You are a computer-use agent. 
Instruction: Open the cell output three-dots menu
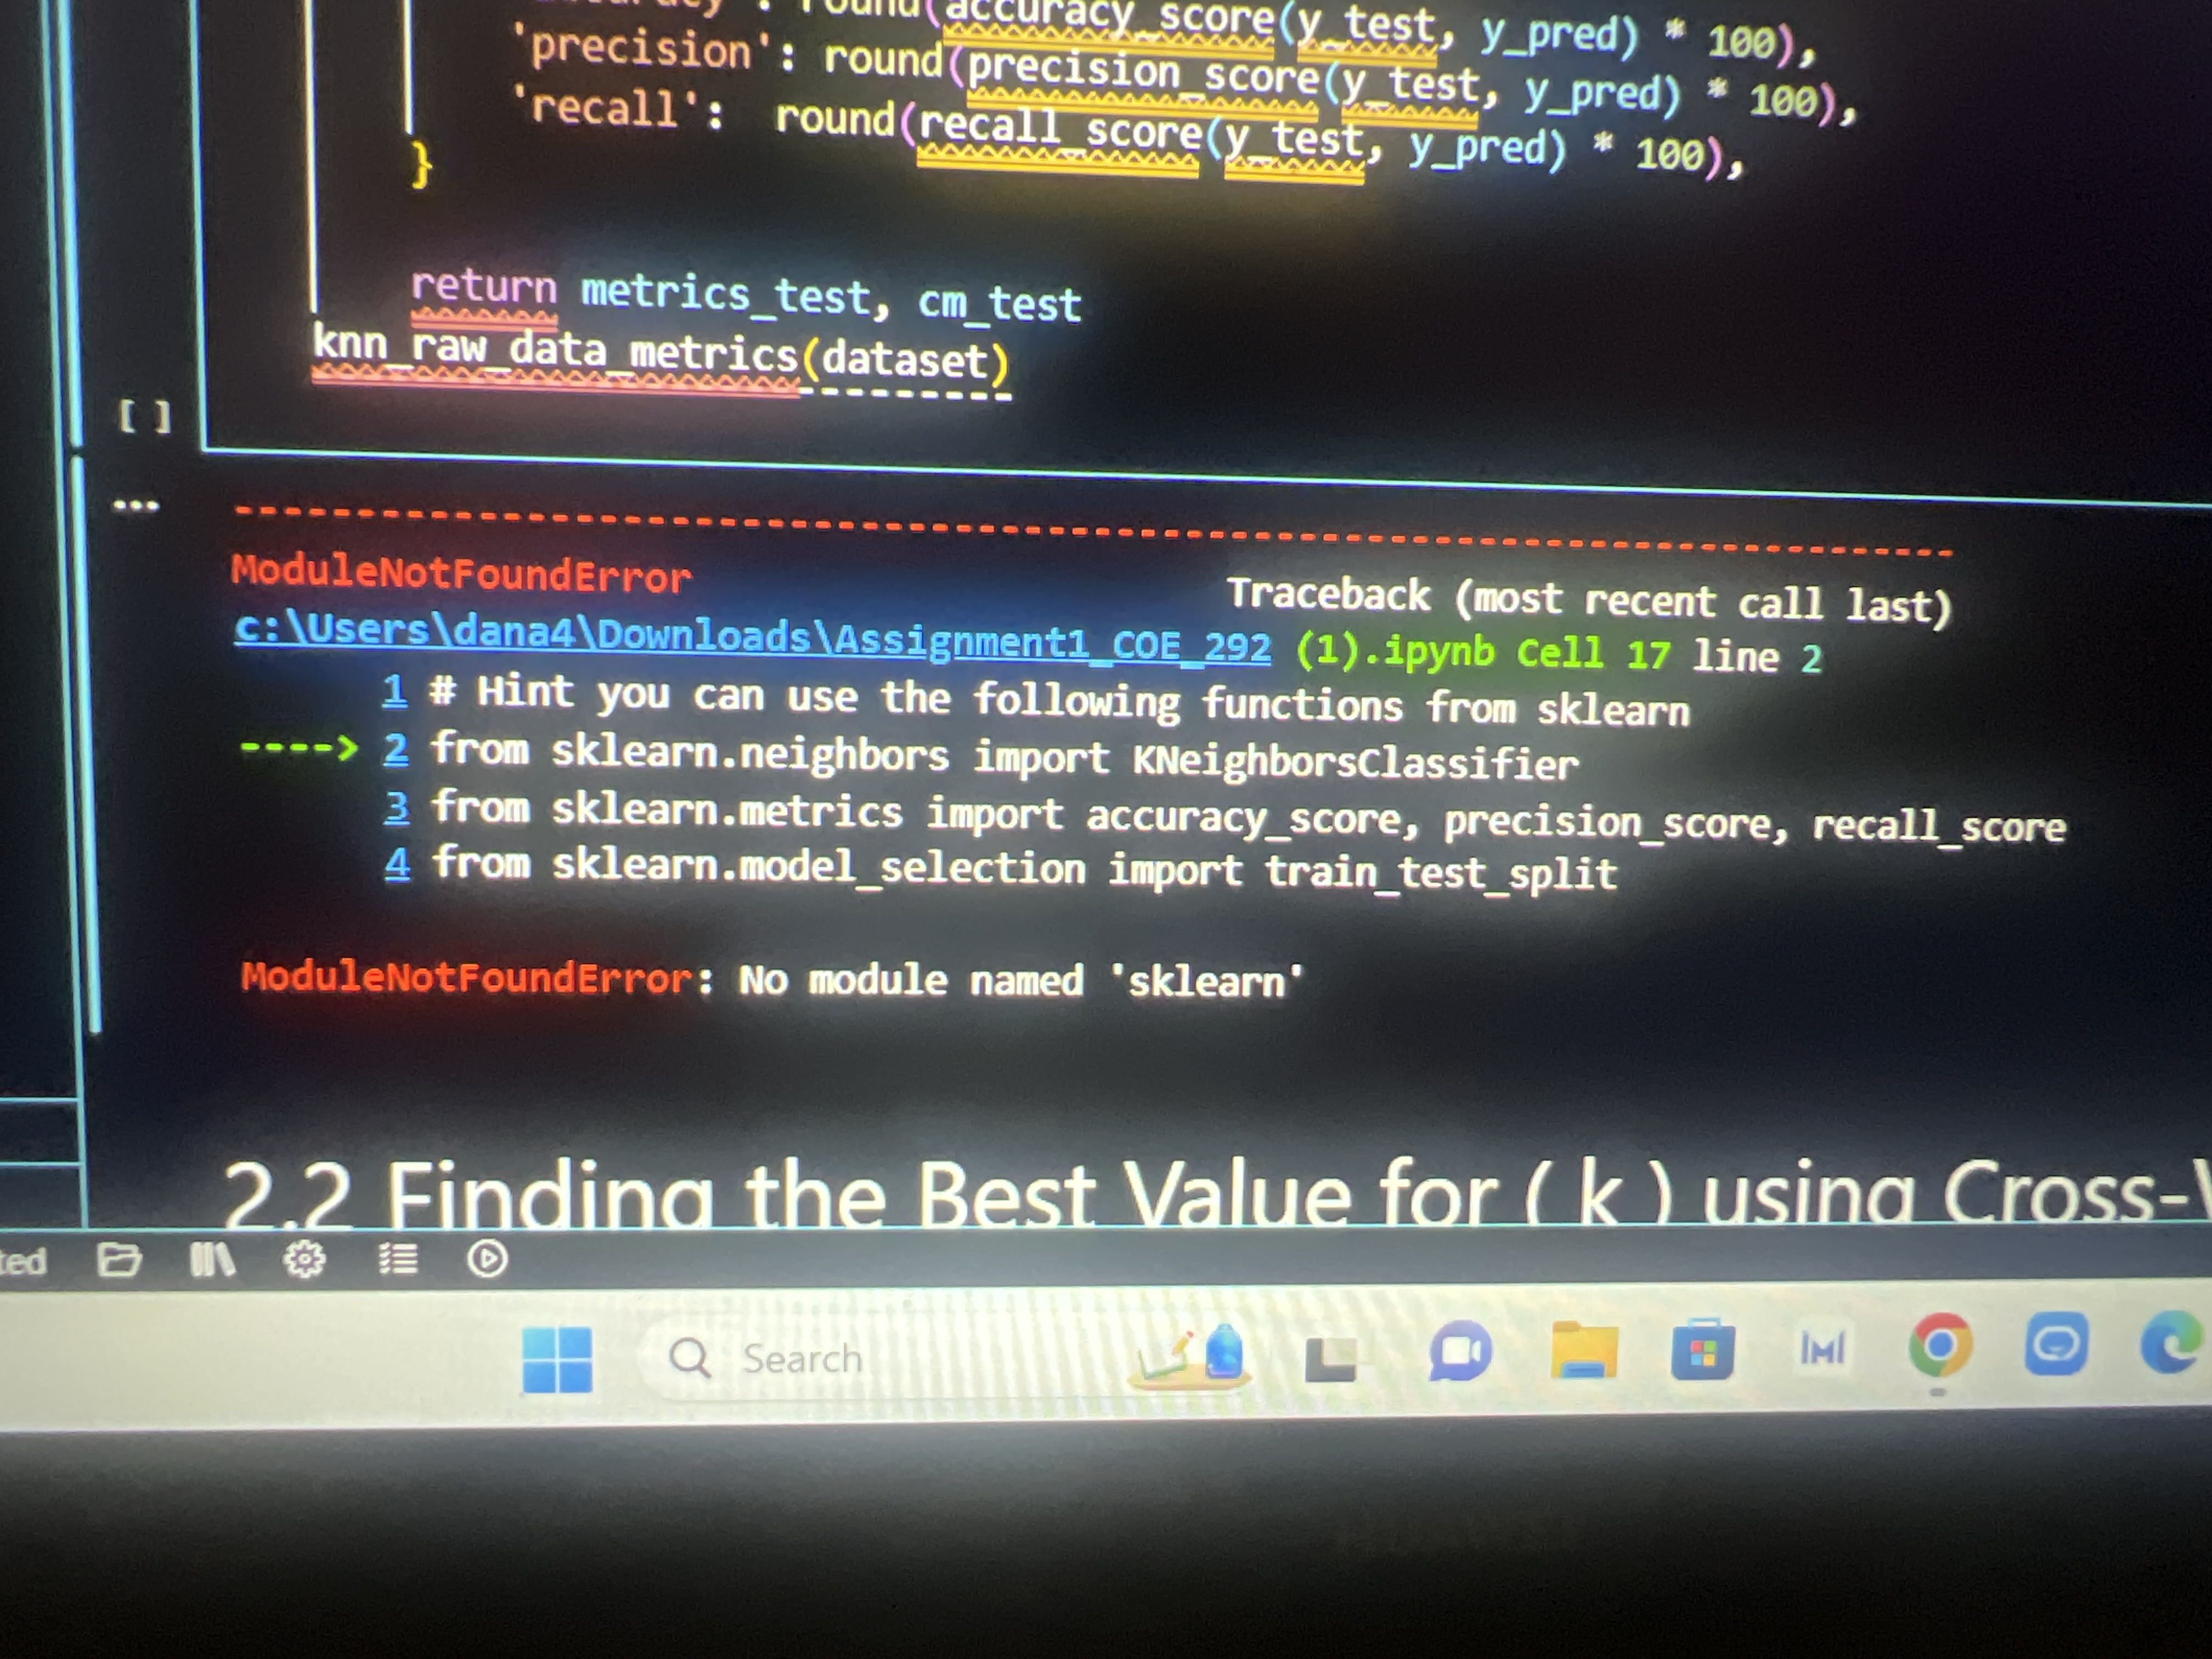136,506
